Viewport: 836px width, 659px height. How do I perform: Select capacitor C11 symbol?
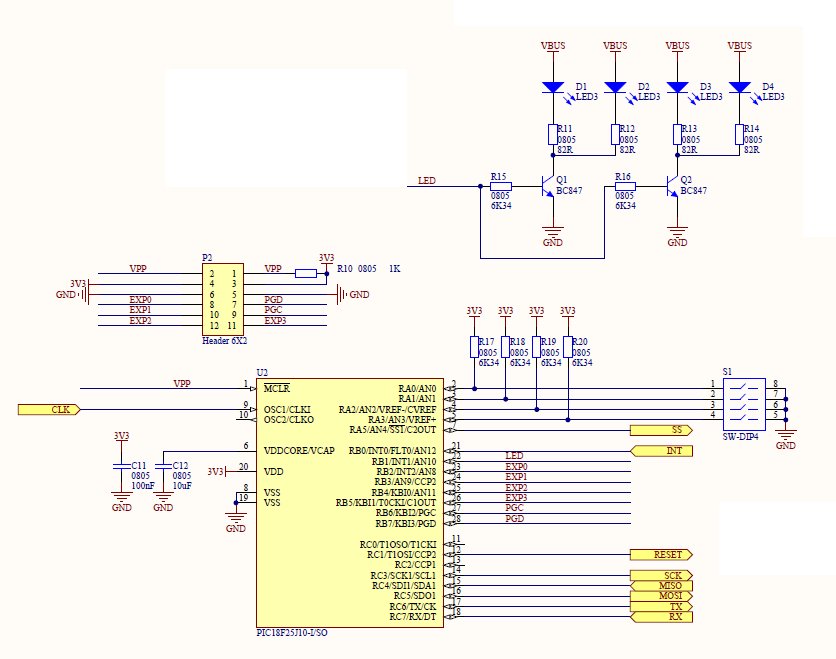tap(122, 467)
